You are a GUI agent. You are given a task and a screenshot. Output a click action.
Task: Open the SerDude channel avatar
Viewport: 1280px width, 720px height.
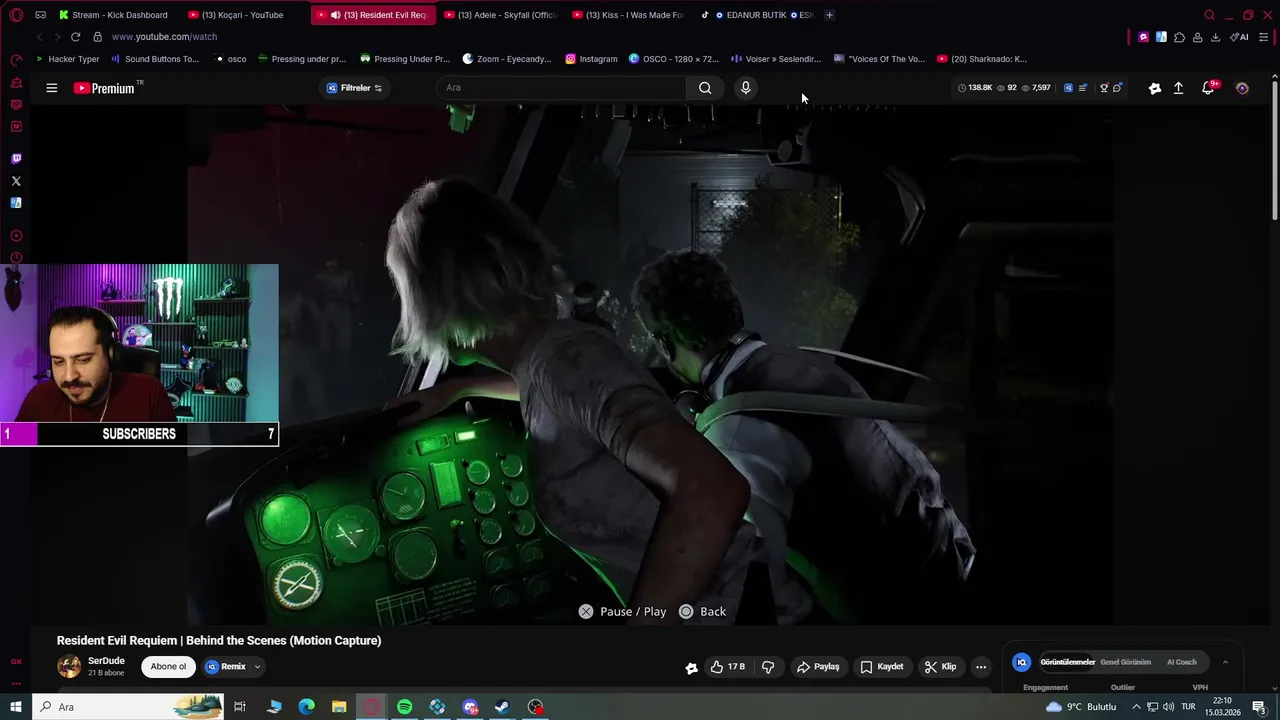[x=69, y=666]
